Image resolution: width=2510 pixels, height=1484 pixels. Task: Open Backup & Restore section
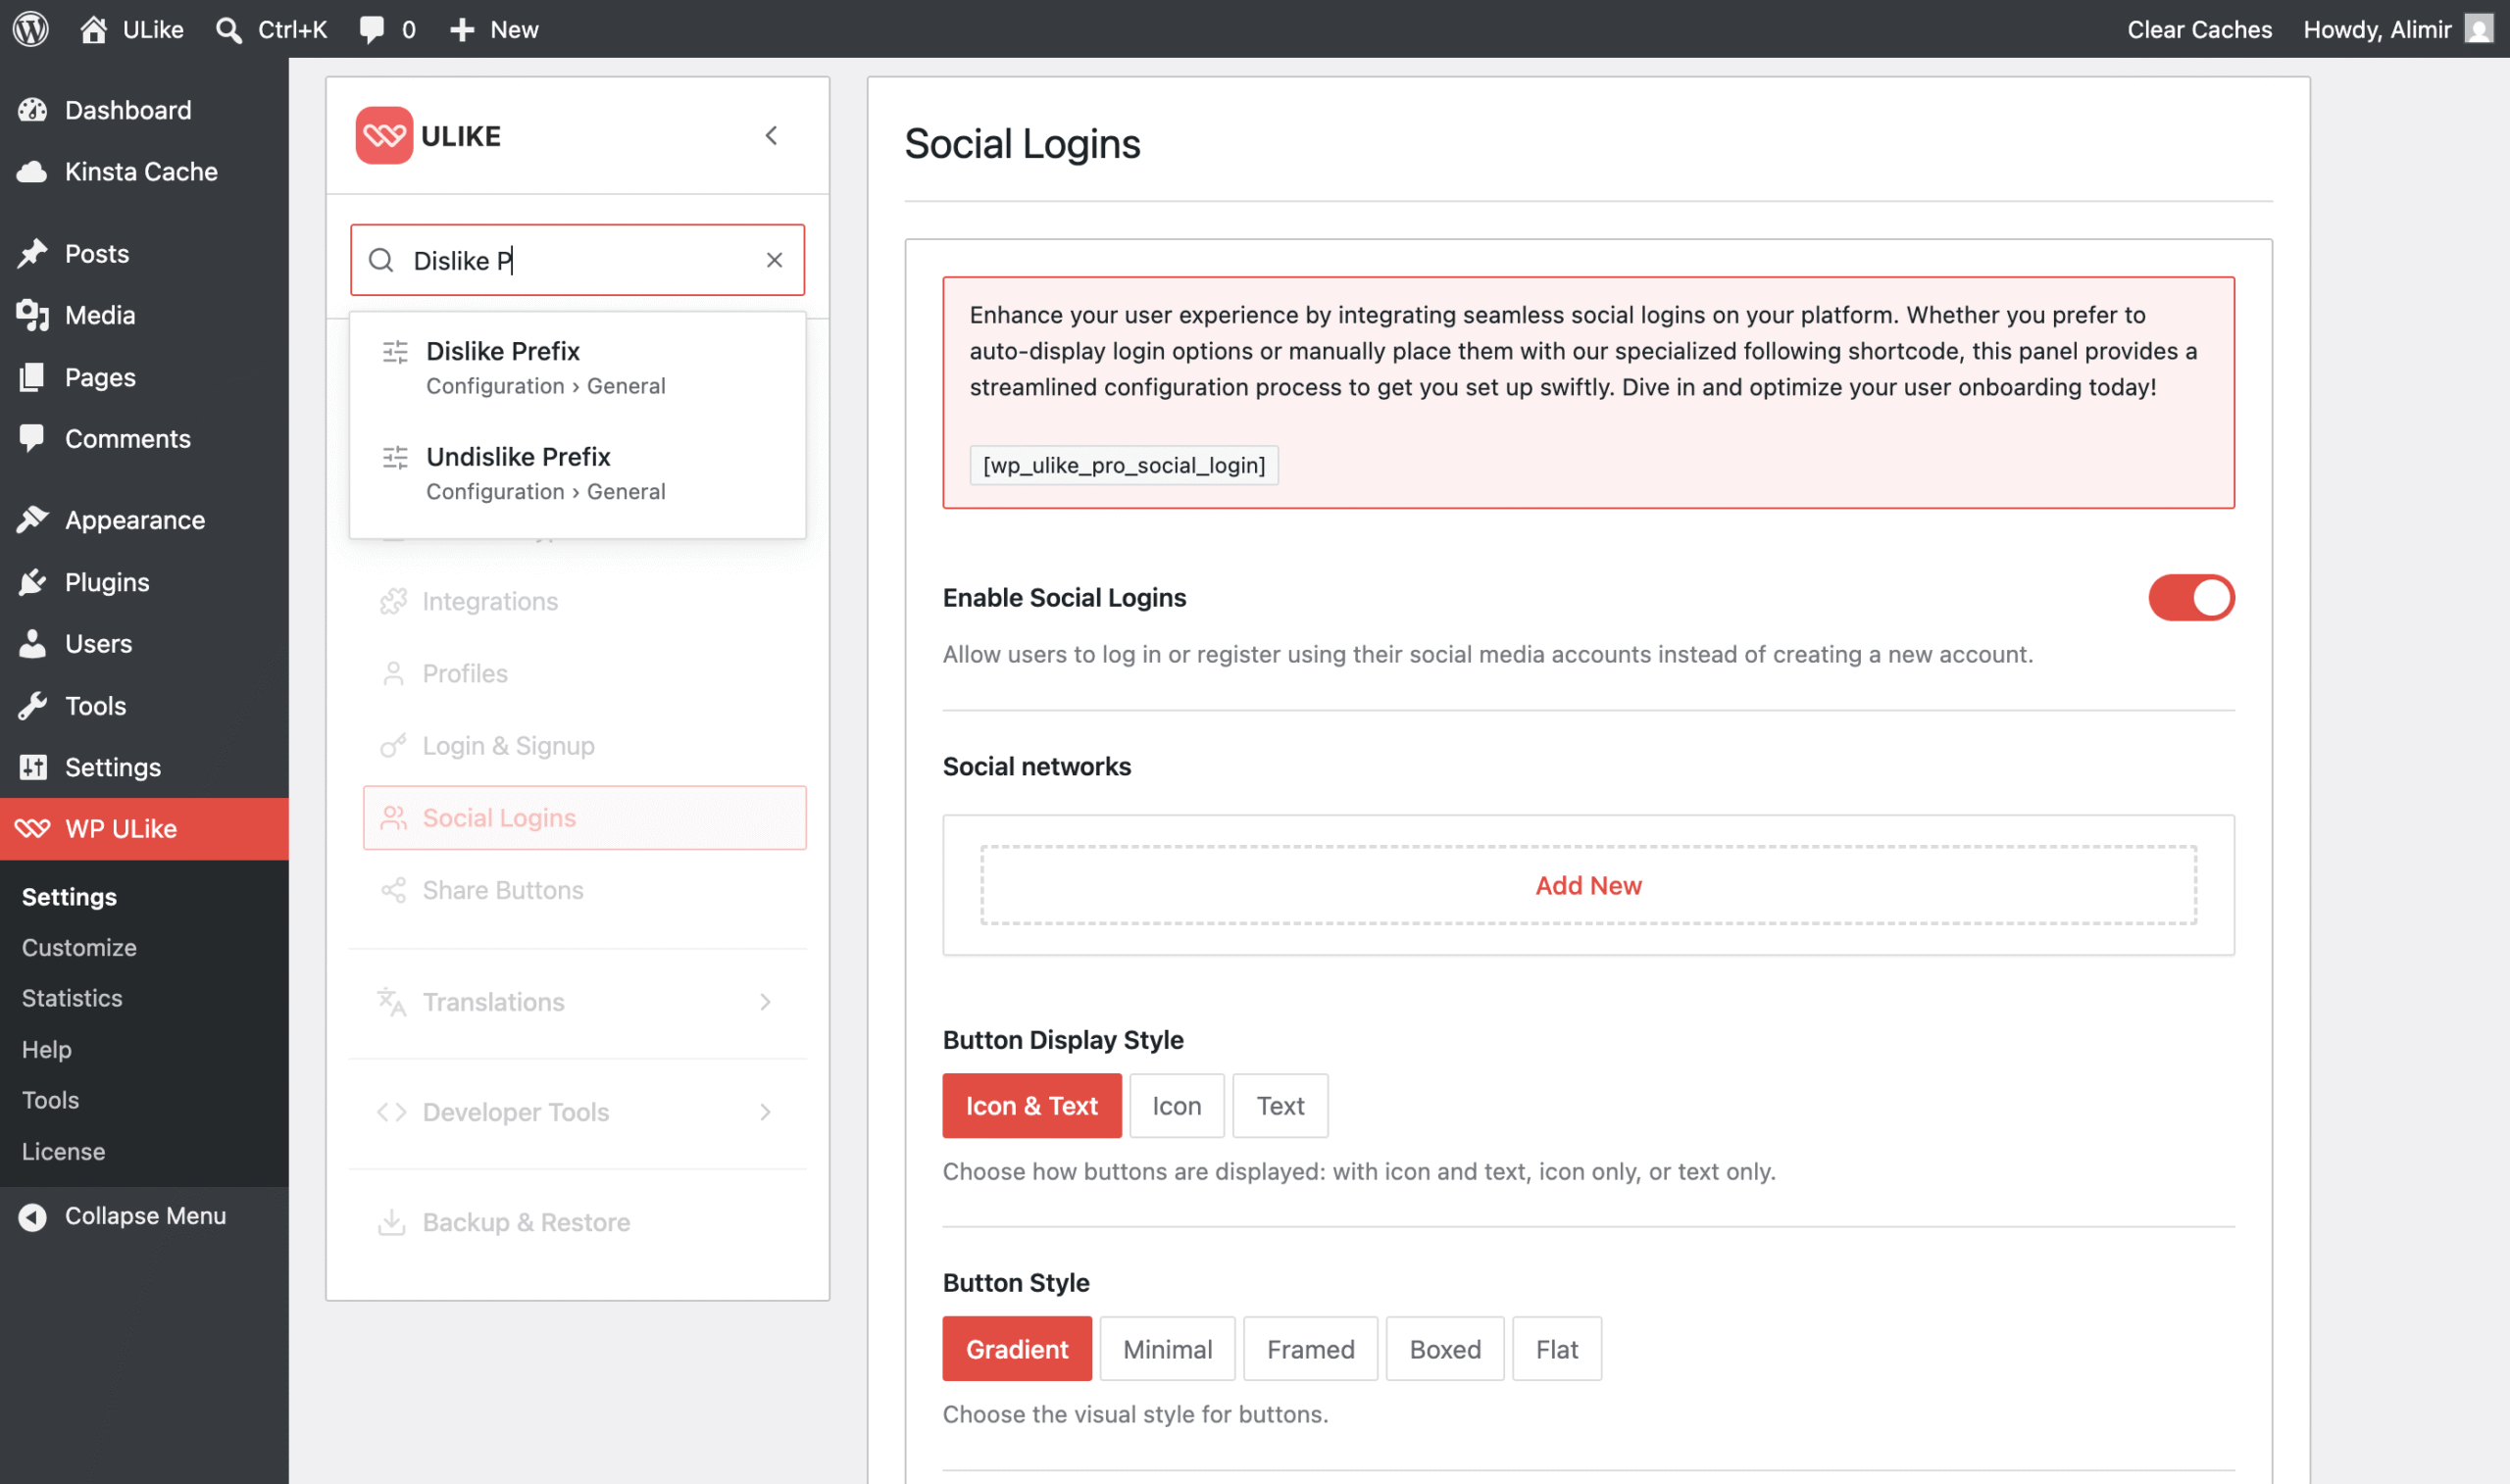[x=577, y=1222]
